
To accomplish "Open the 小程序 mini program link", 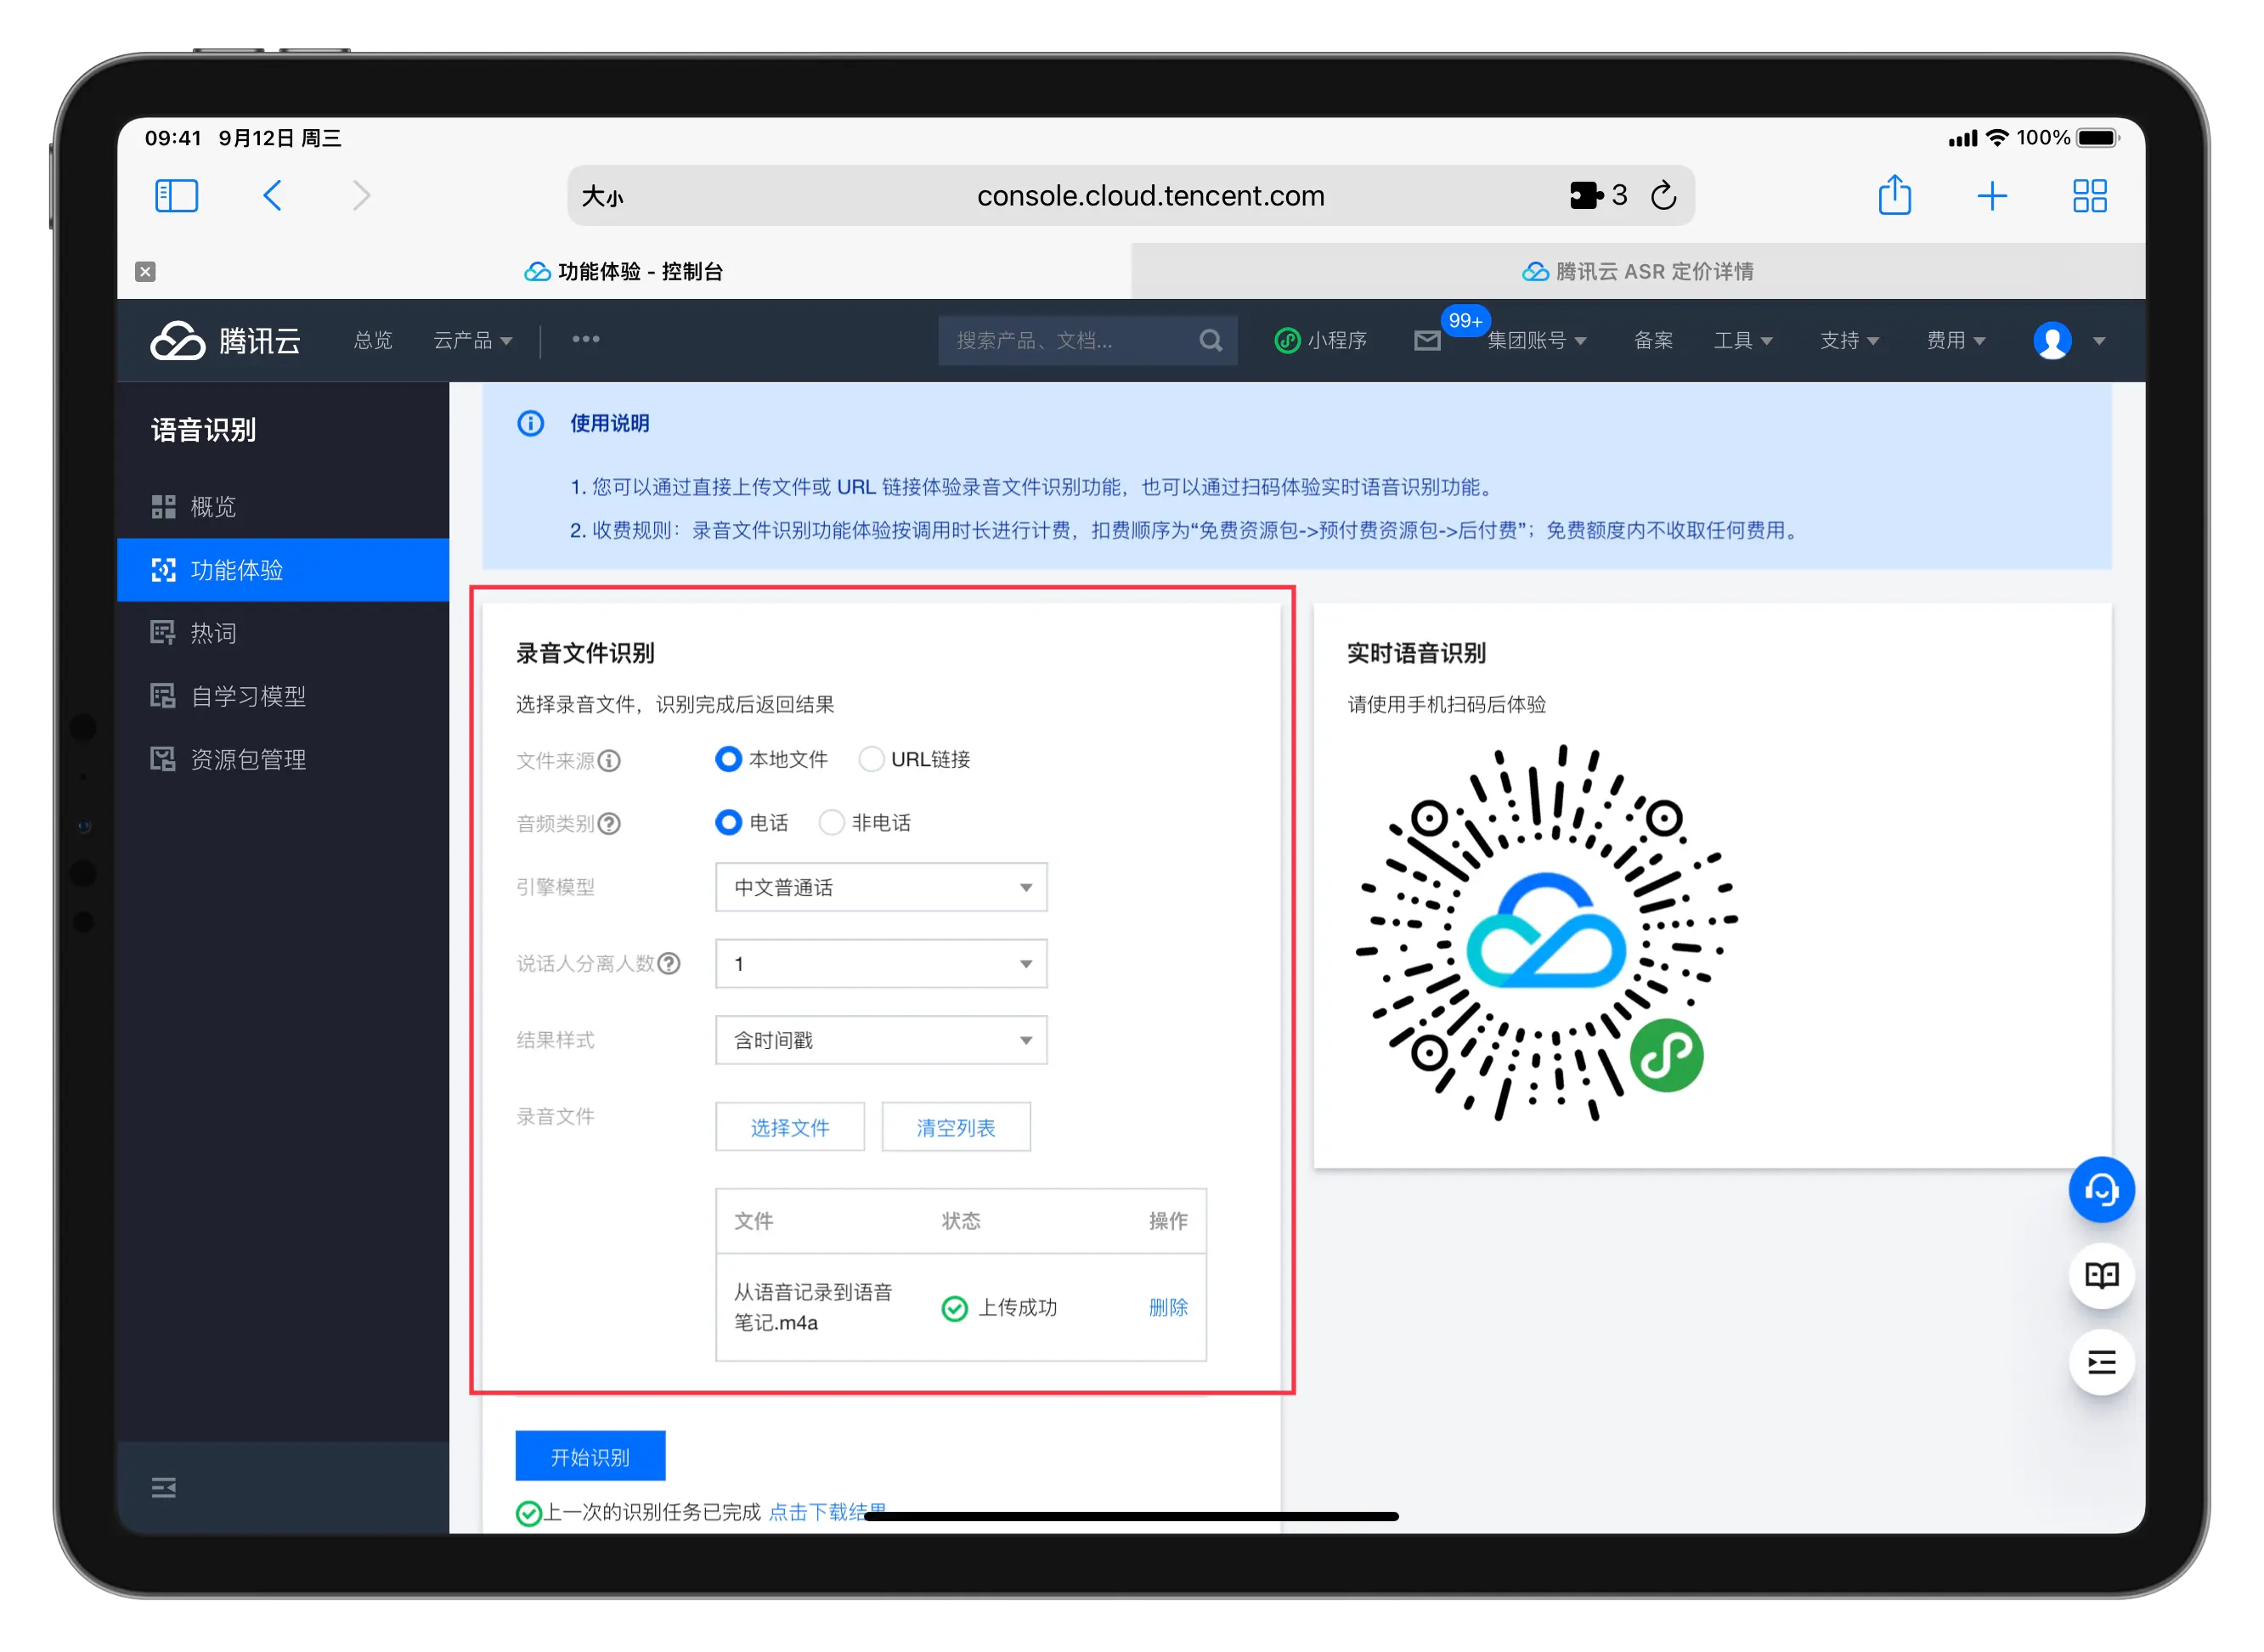I will (1320, 341).
